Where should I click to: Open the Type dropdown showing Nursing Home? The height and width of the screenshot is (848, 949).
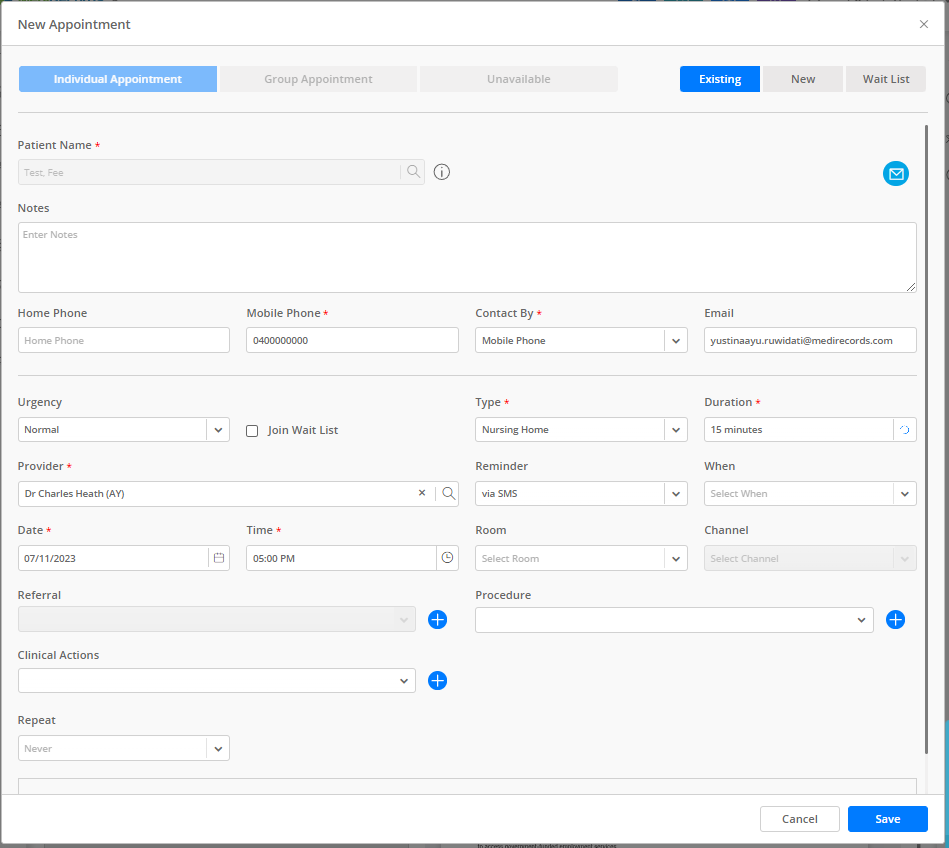(675, 430)
